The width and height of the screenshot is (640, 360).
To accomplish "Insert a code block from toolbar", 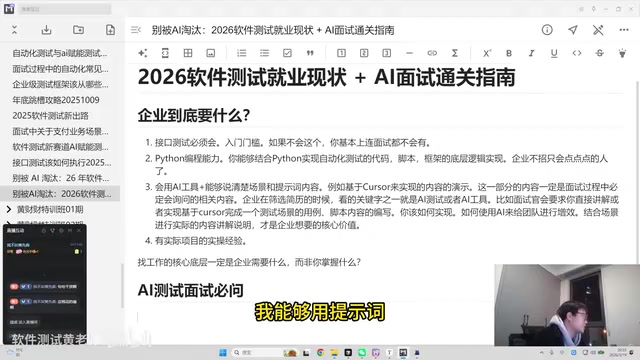I will pyautogui.click(x=165, y=53).
